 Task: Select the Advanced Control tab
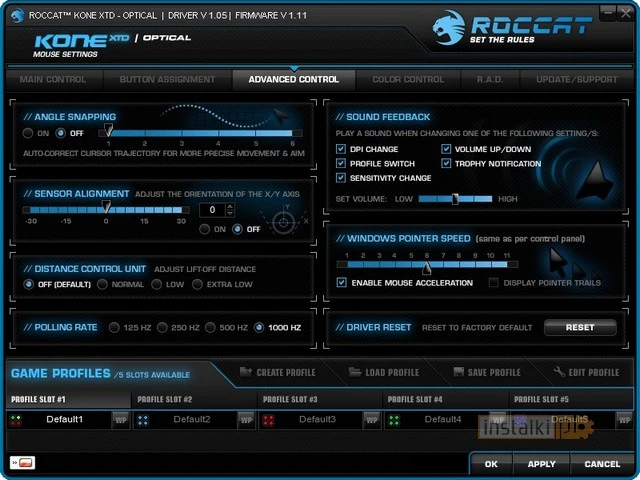click(x=294, y=80)
